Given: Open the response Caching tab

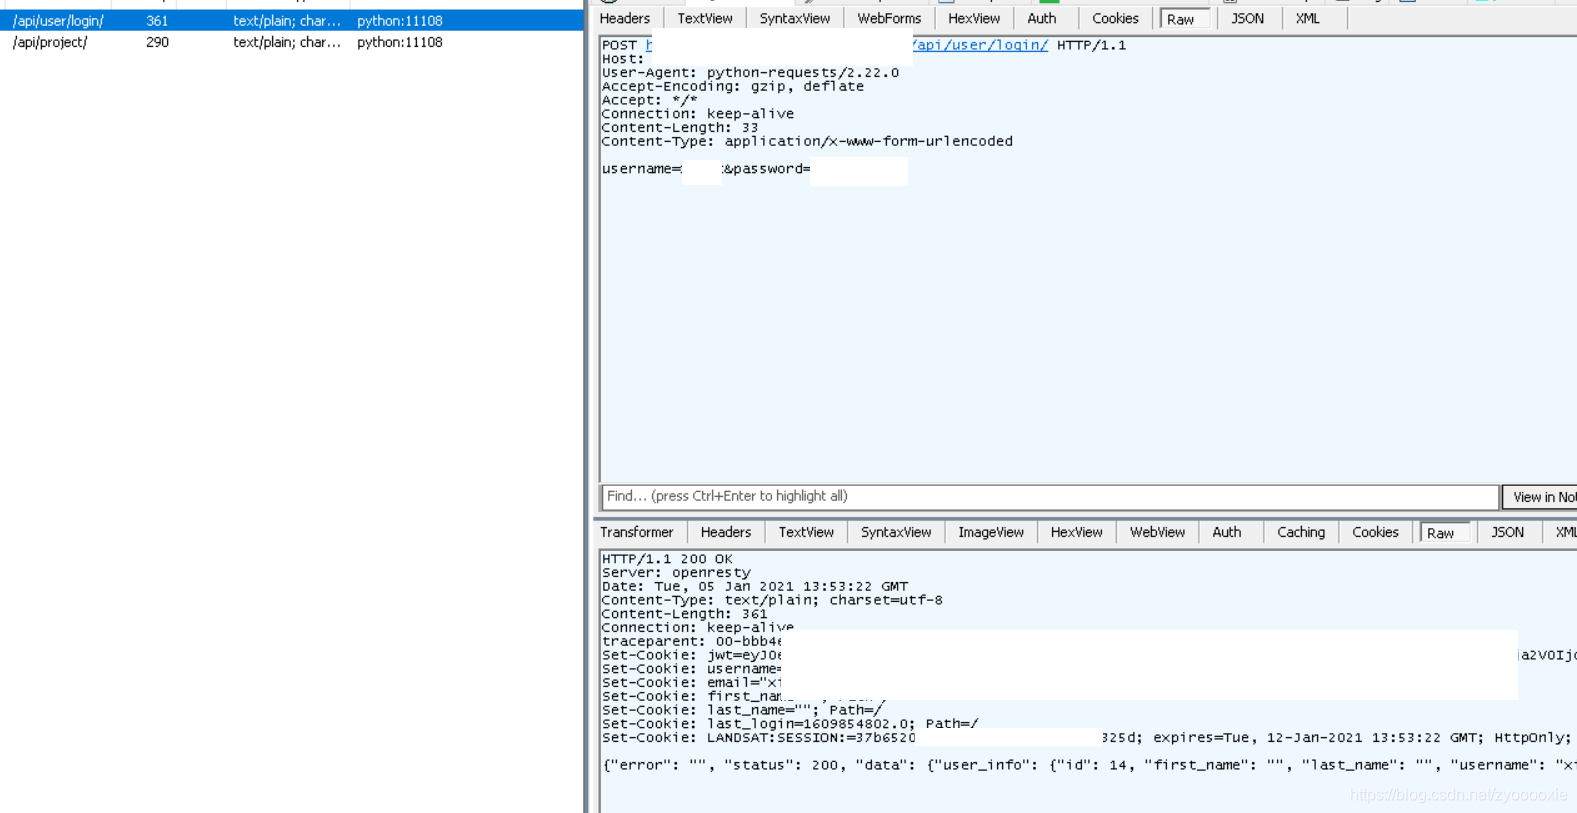Looking at the screenshot, I should click(x=1300, y=532).
